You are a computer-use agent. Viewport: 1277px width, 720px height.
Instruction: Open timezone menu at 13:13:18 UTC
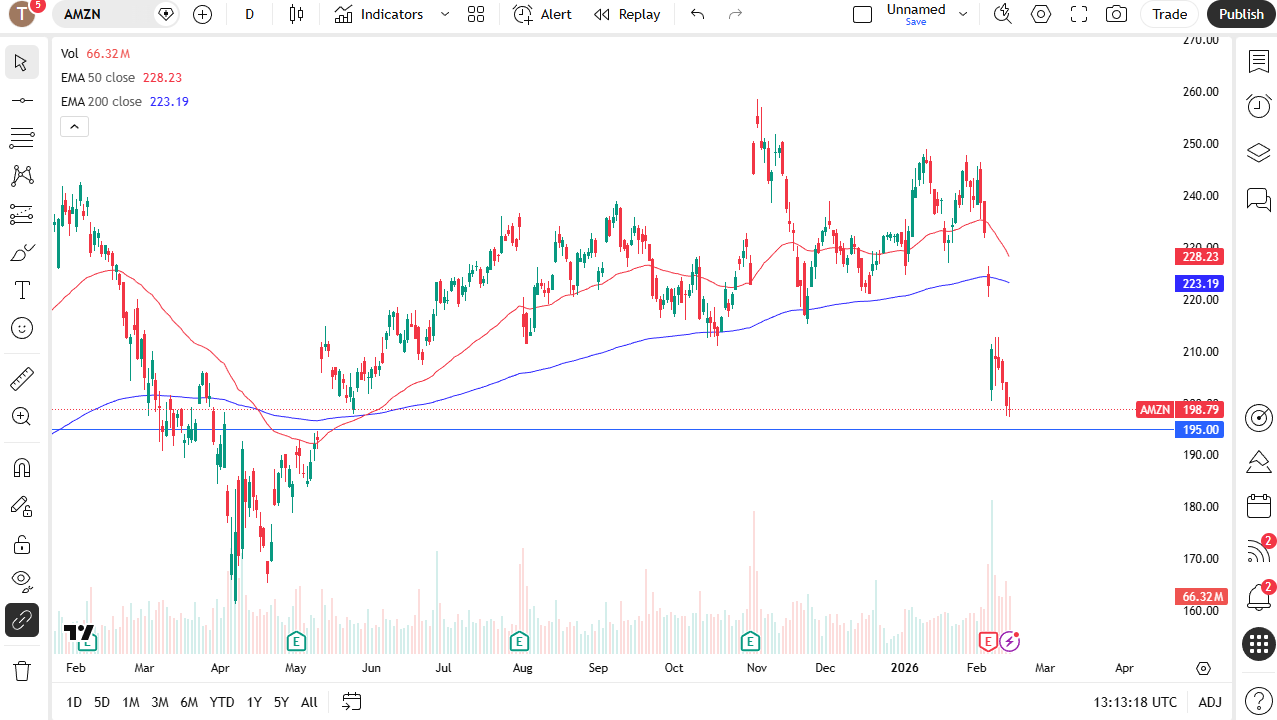click(x=1135, y=702)
